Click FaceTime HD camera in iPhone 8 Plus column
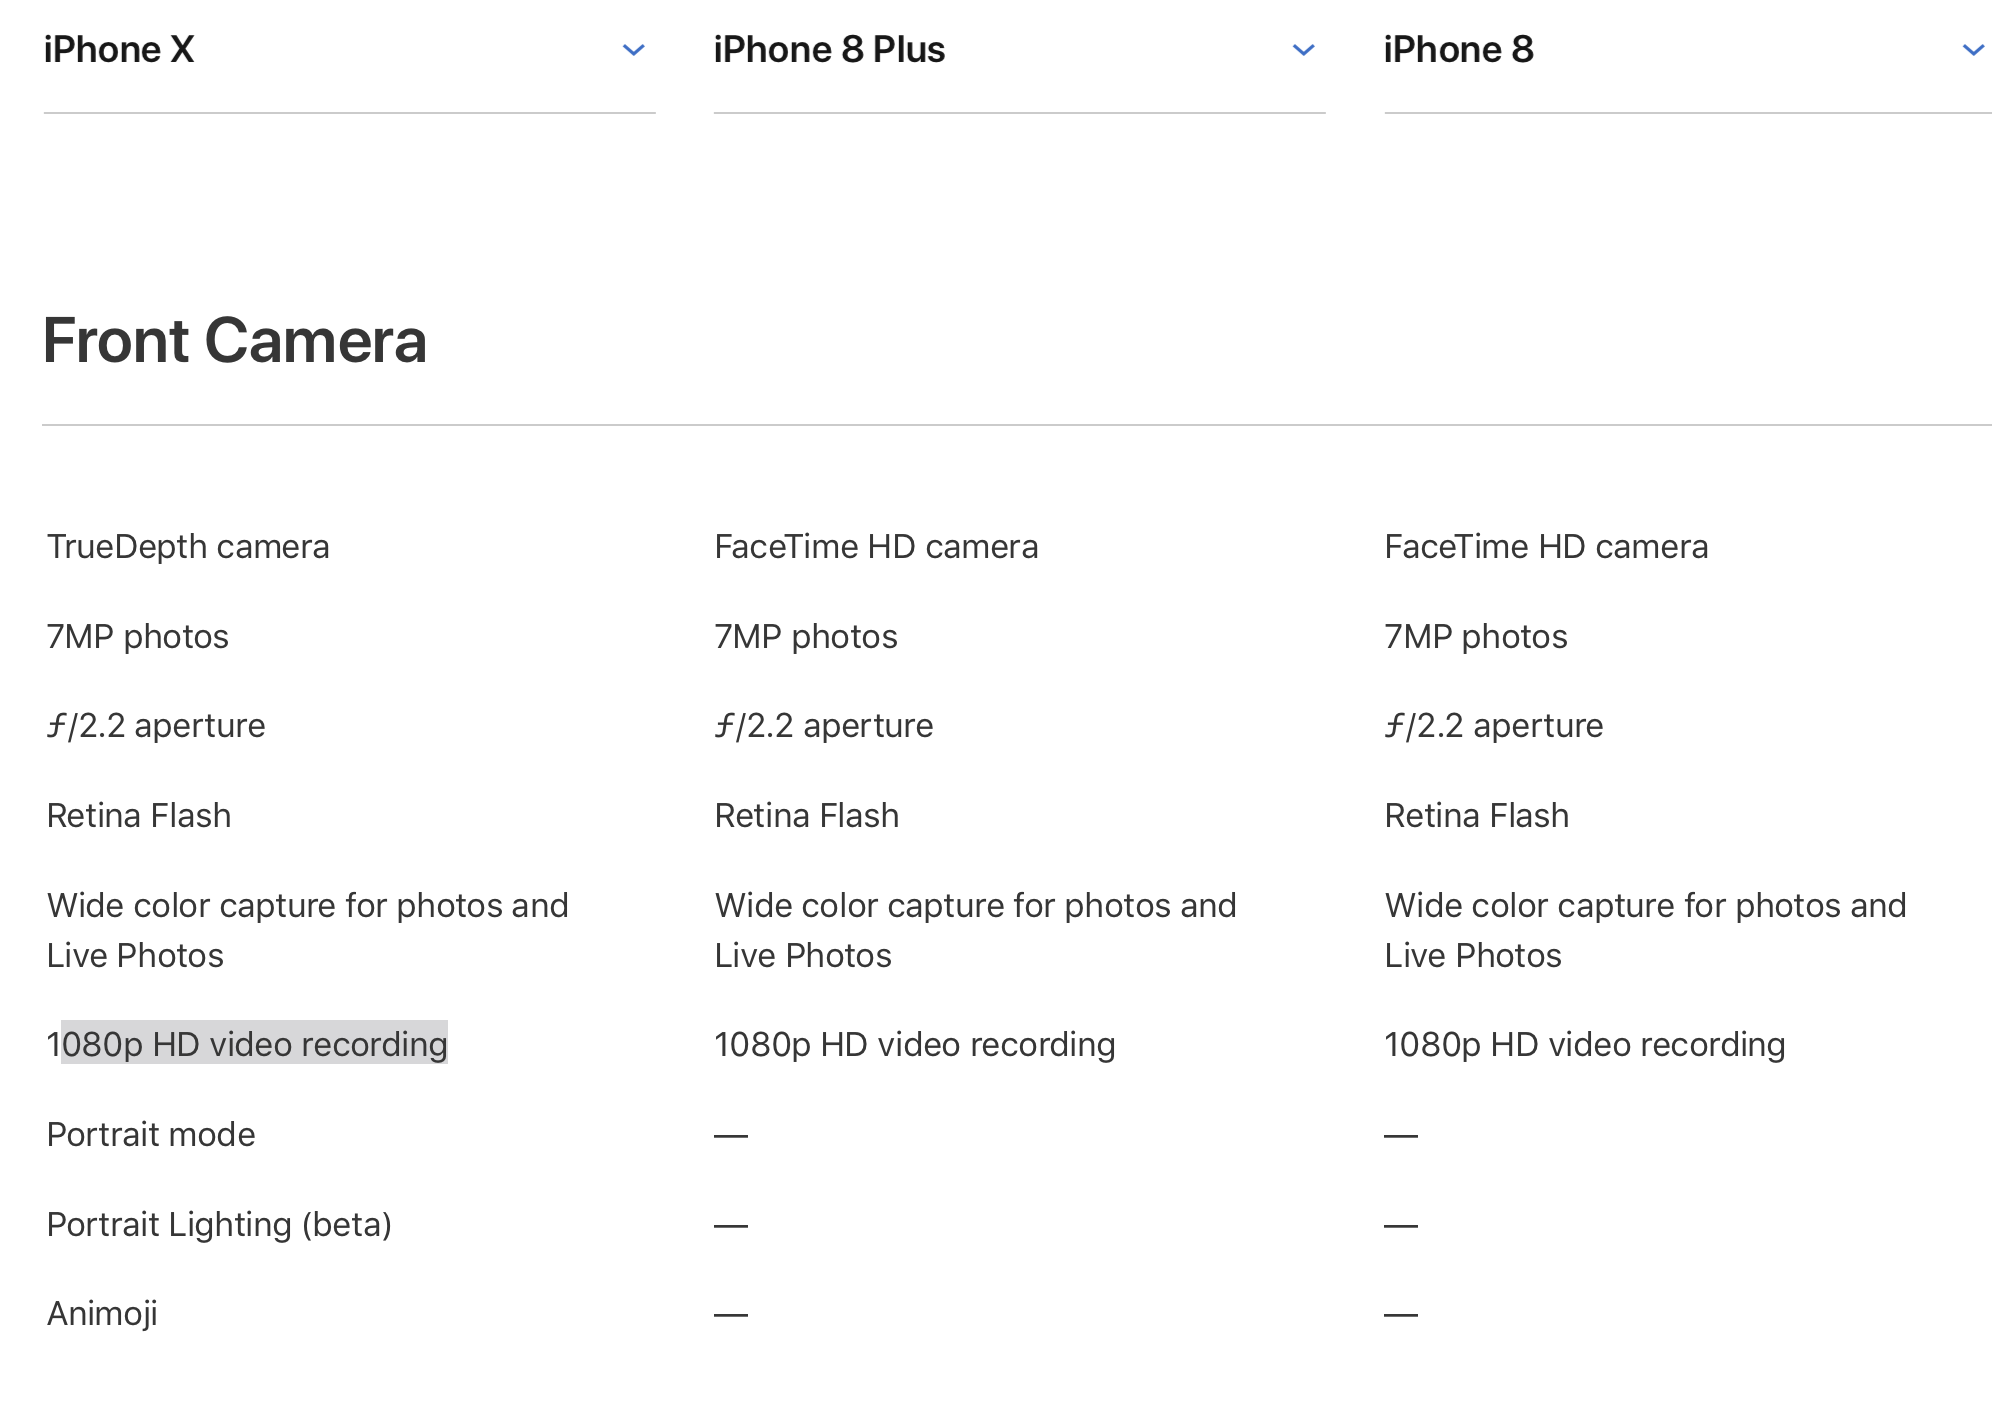 click(x=876, y=547)
